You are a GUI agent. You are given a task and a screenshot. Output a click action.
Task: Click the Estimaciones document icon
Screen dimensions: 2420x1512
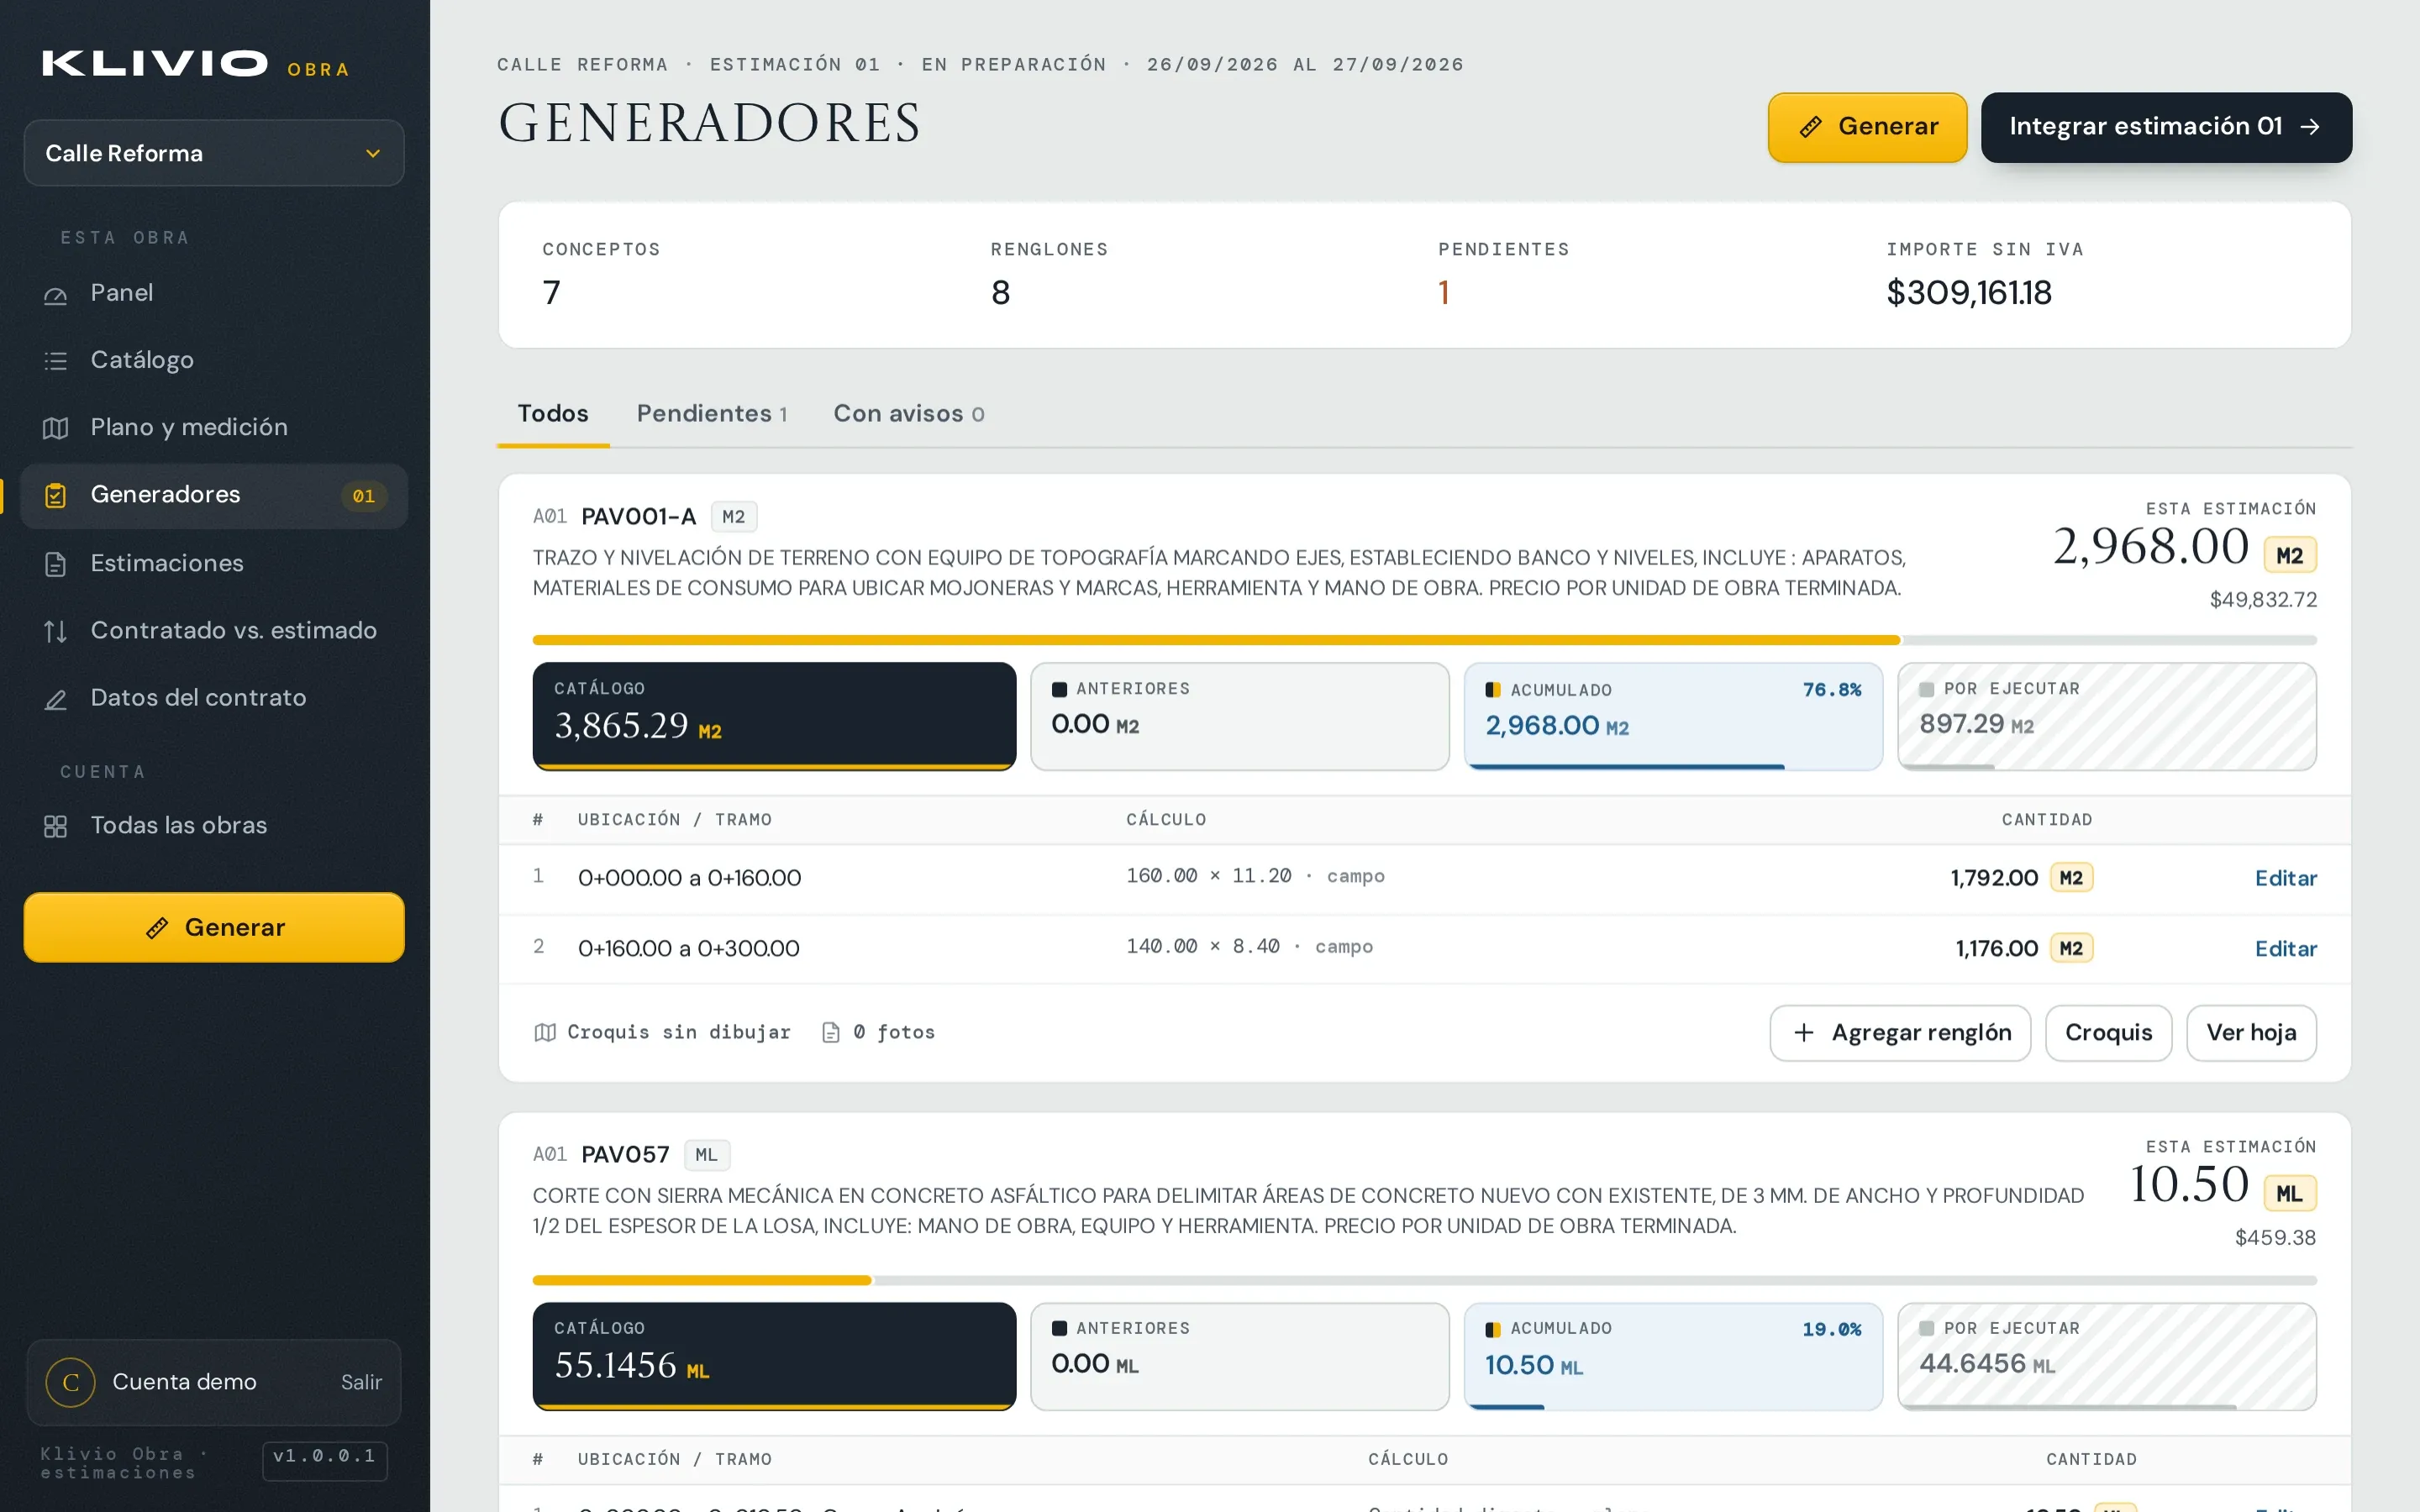tap(56, 564)
